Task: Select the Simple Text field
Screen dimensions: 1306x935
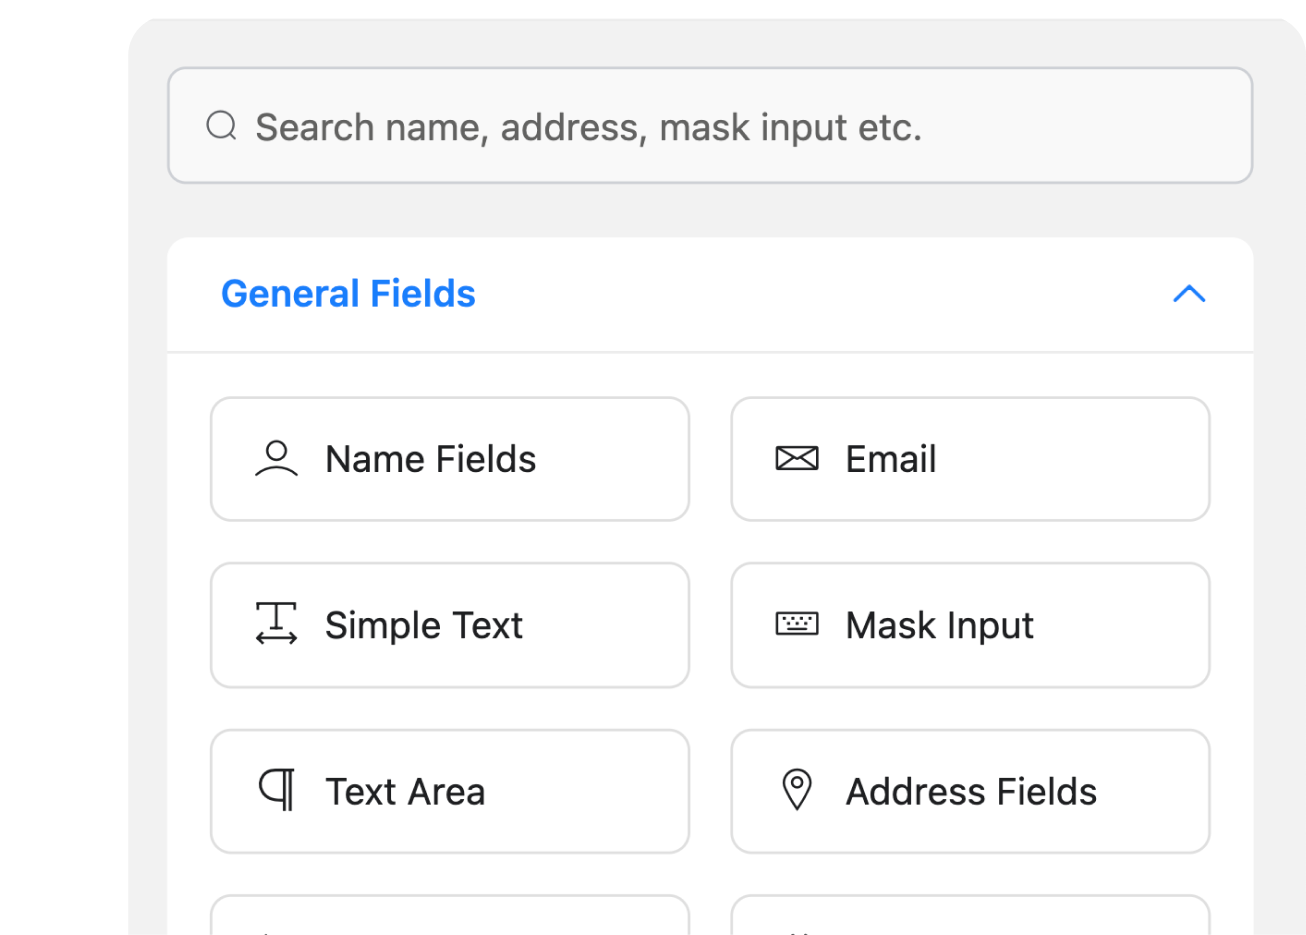Action: [x=450, y=625]
